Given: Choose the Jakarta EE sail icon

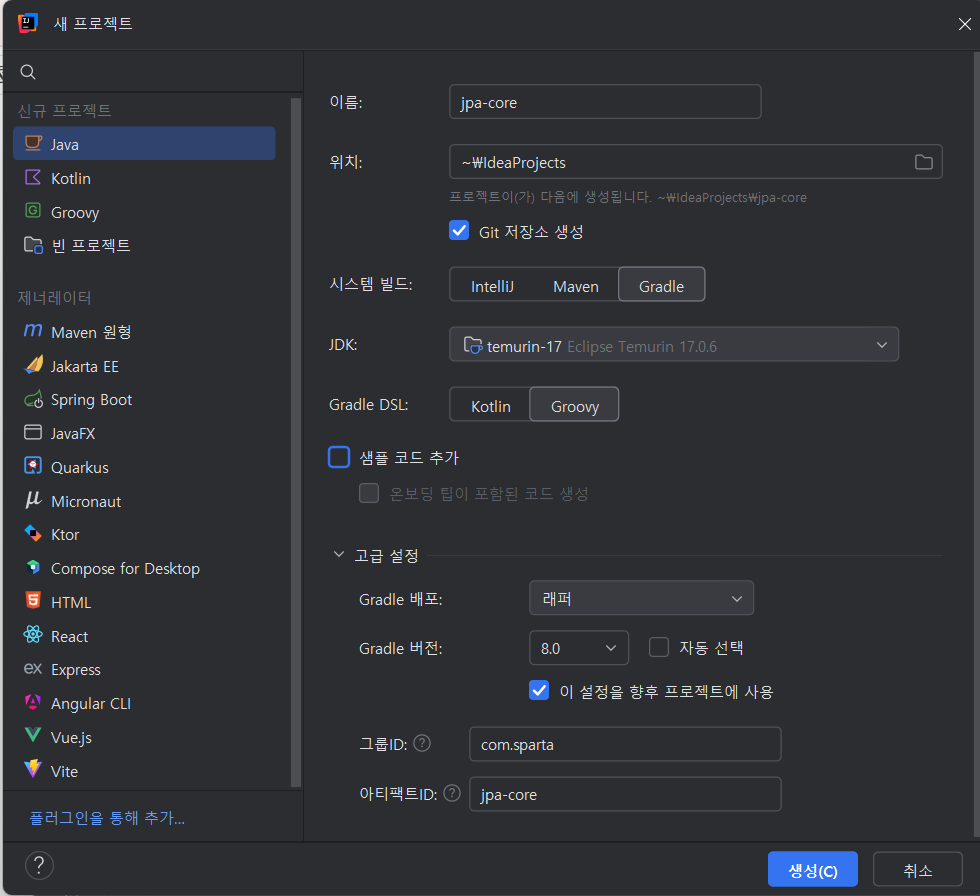Looking at the screenshot, I should coord(33,365).
